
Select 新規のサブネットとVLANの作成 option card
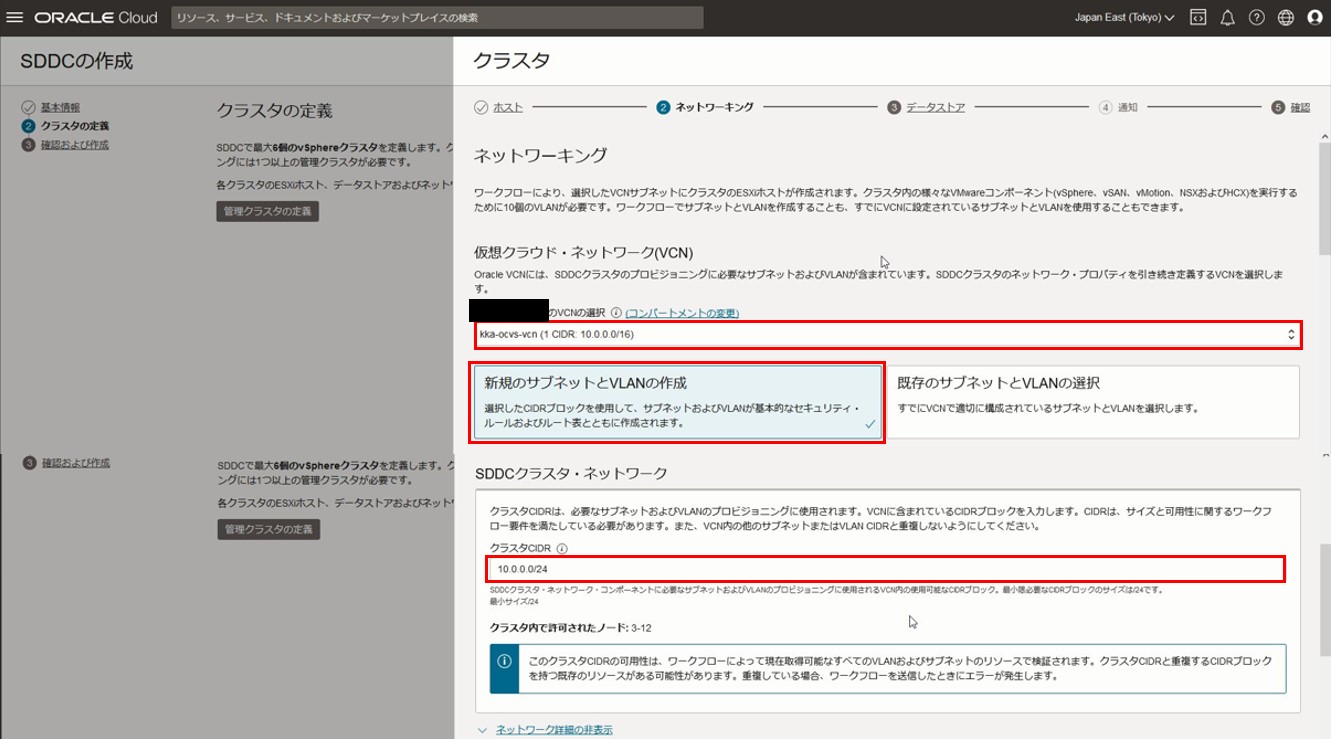pyautogui.click(x=677, y=402)
